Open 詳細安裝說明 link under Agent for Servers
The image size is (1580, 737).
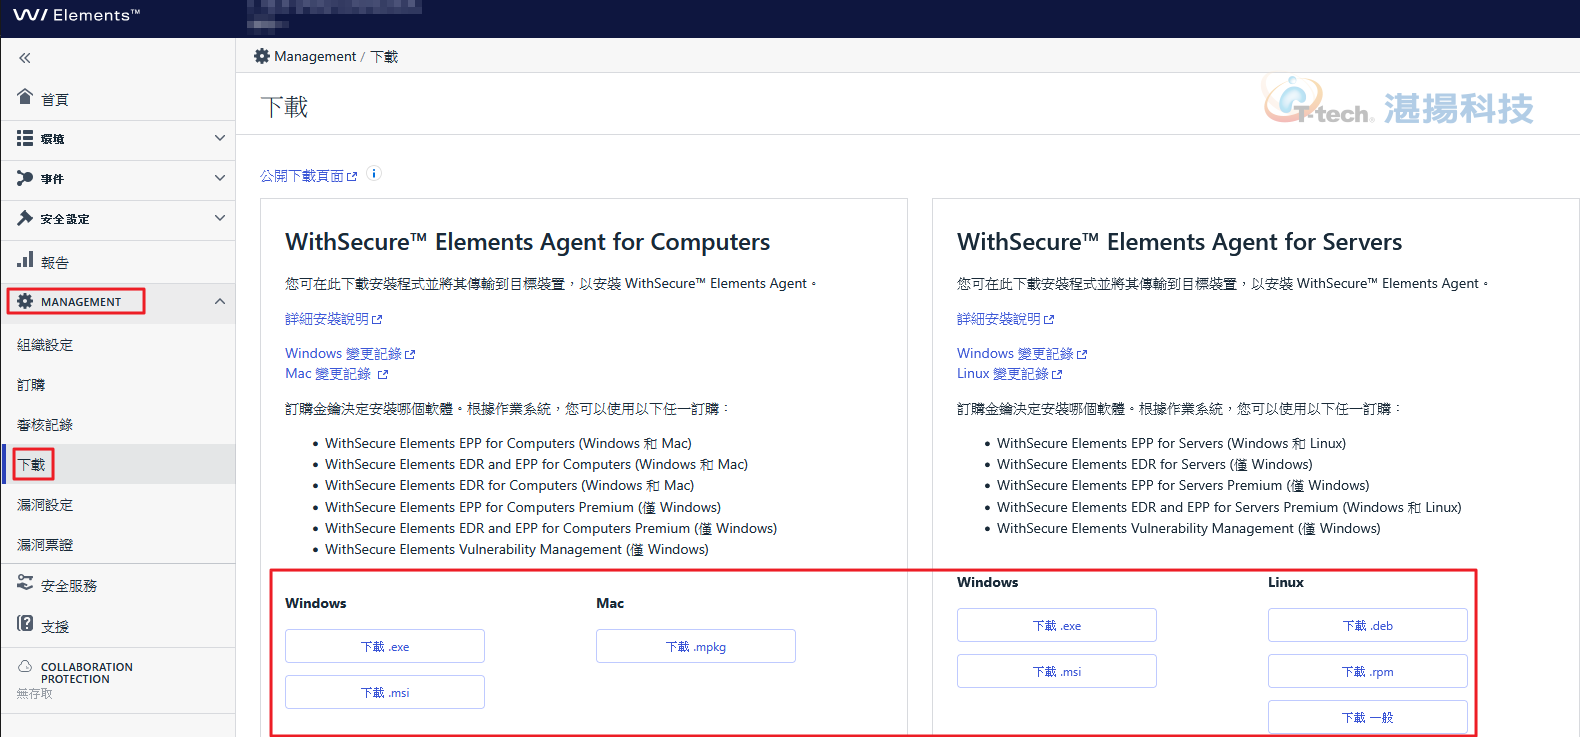point(1005,319)
